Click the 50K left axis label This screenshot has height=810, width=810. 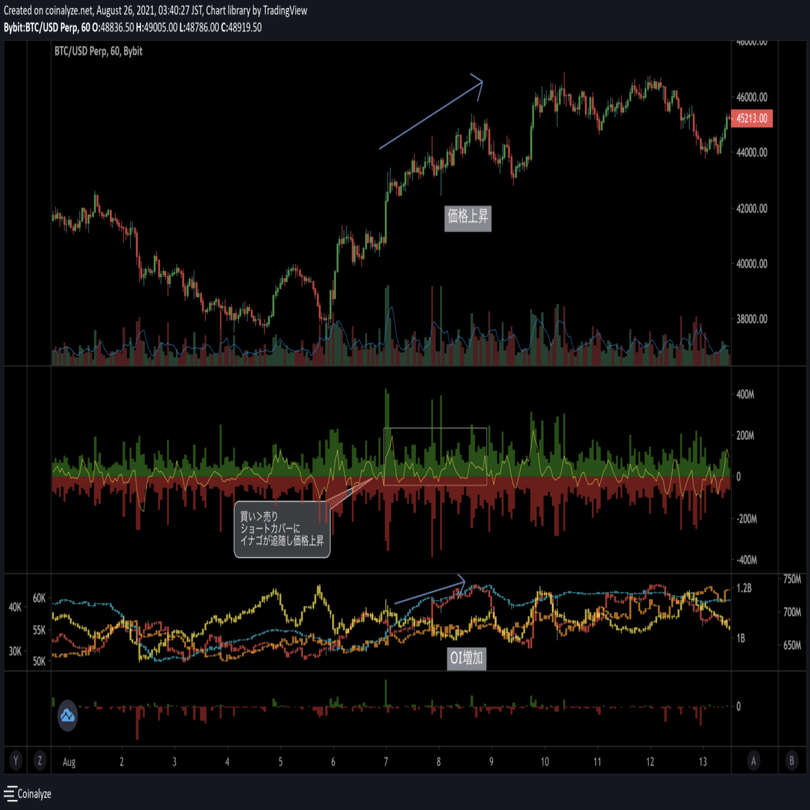point(39,661)
